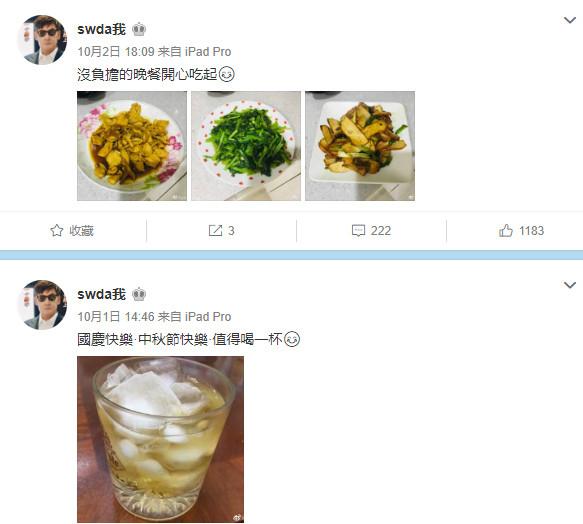This screenshot has width=583, height=524.
Task: Like the post with thumbs-up icon 1183
Action: (506, 231)
